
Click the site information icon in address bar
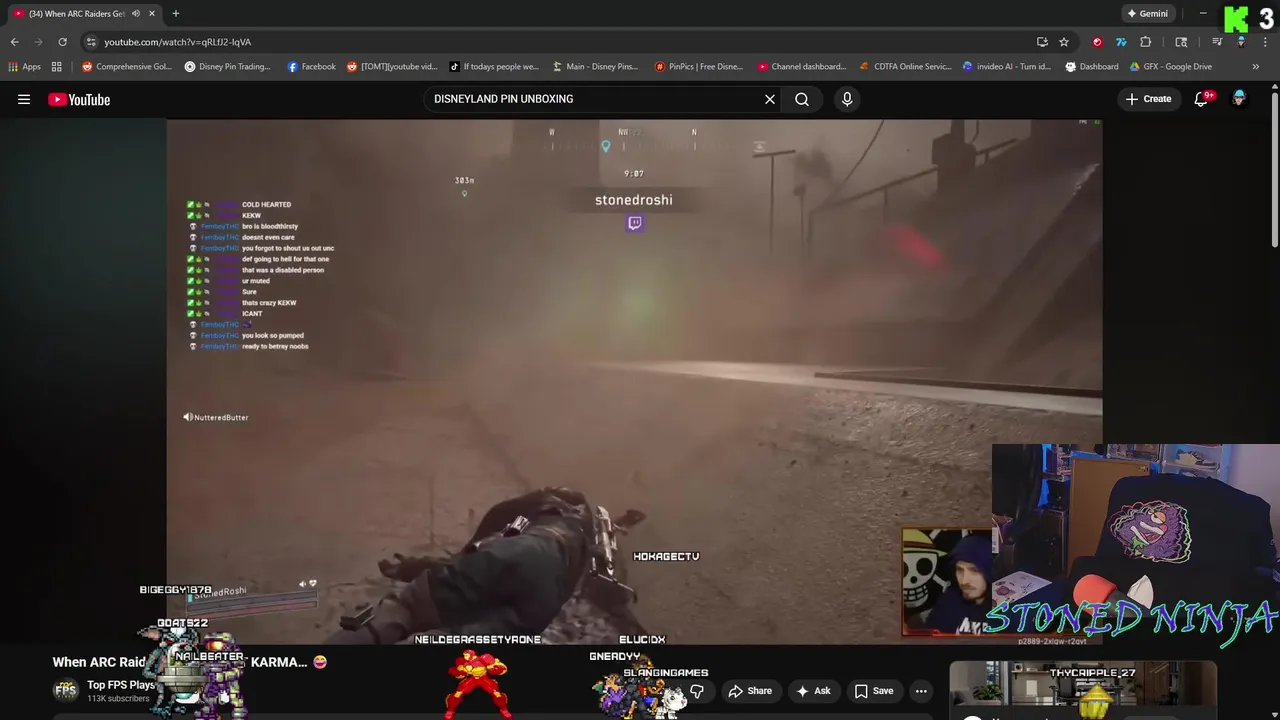click(x=91, y=42)
